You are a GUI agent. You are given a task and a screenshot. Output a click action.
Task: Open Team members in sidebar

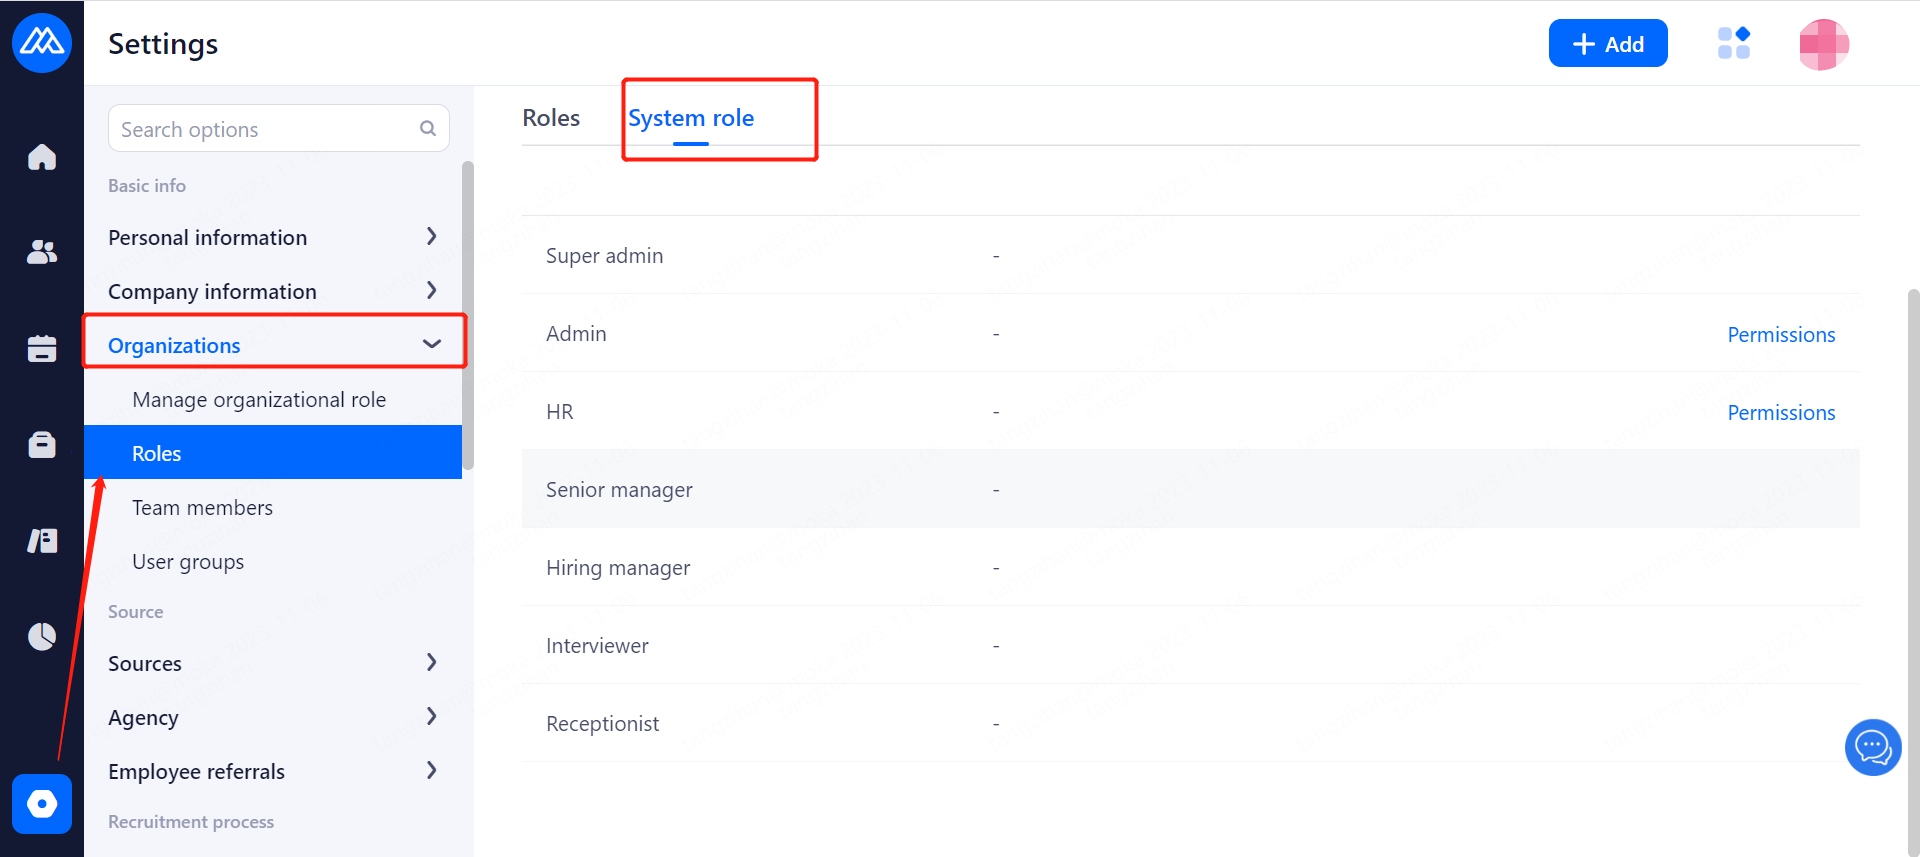(202, 508)
